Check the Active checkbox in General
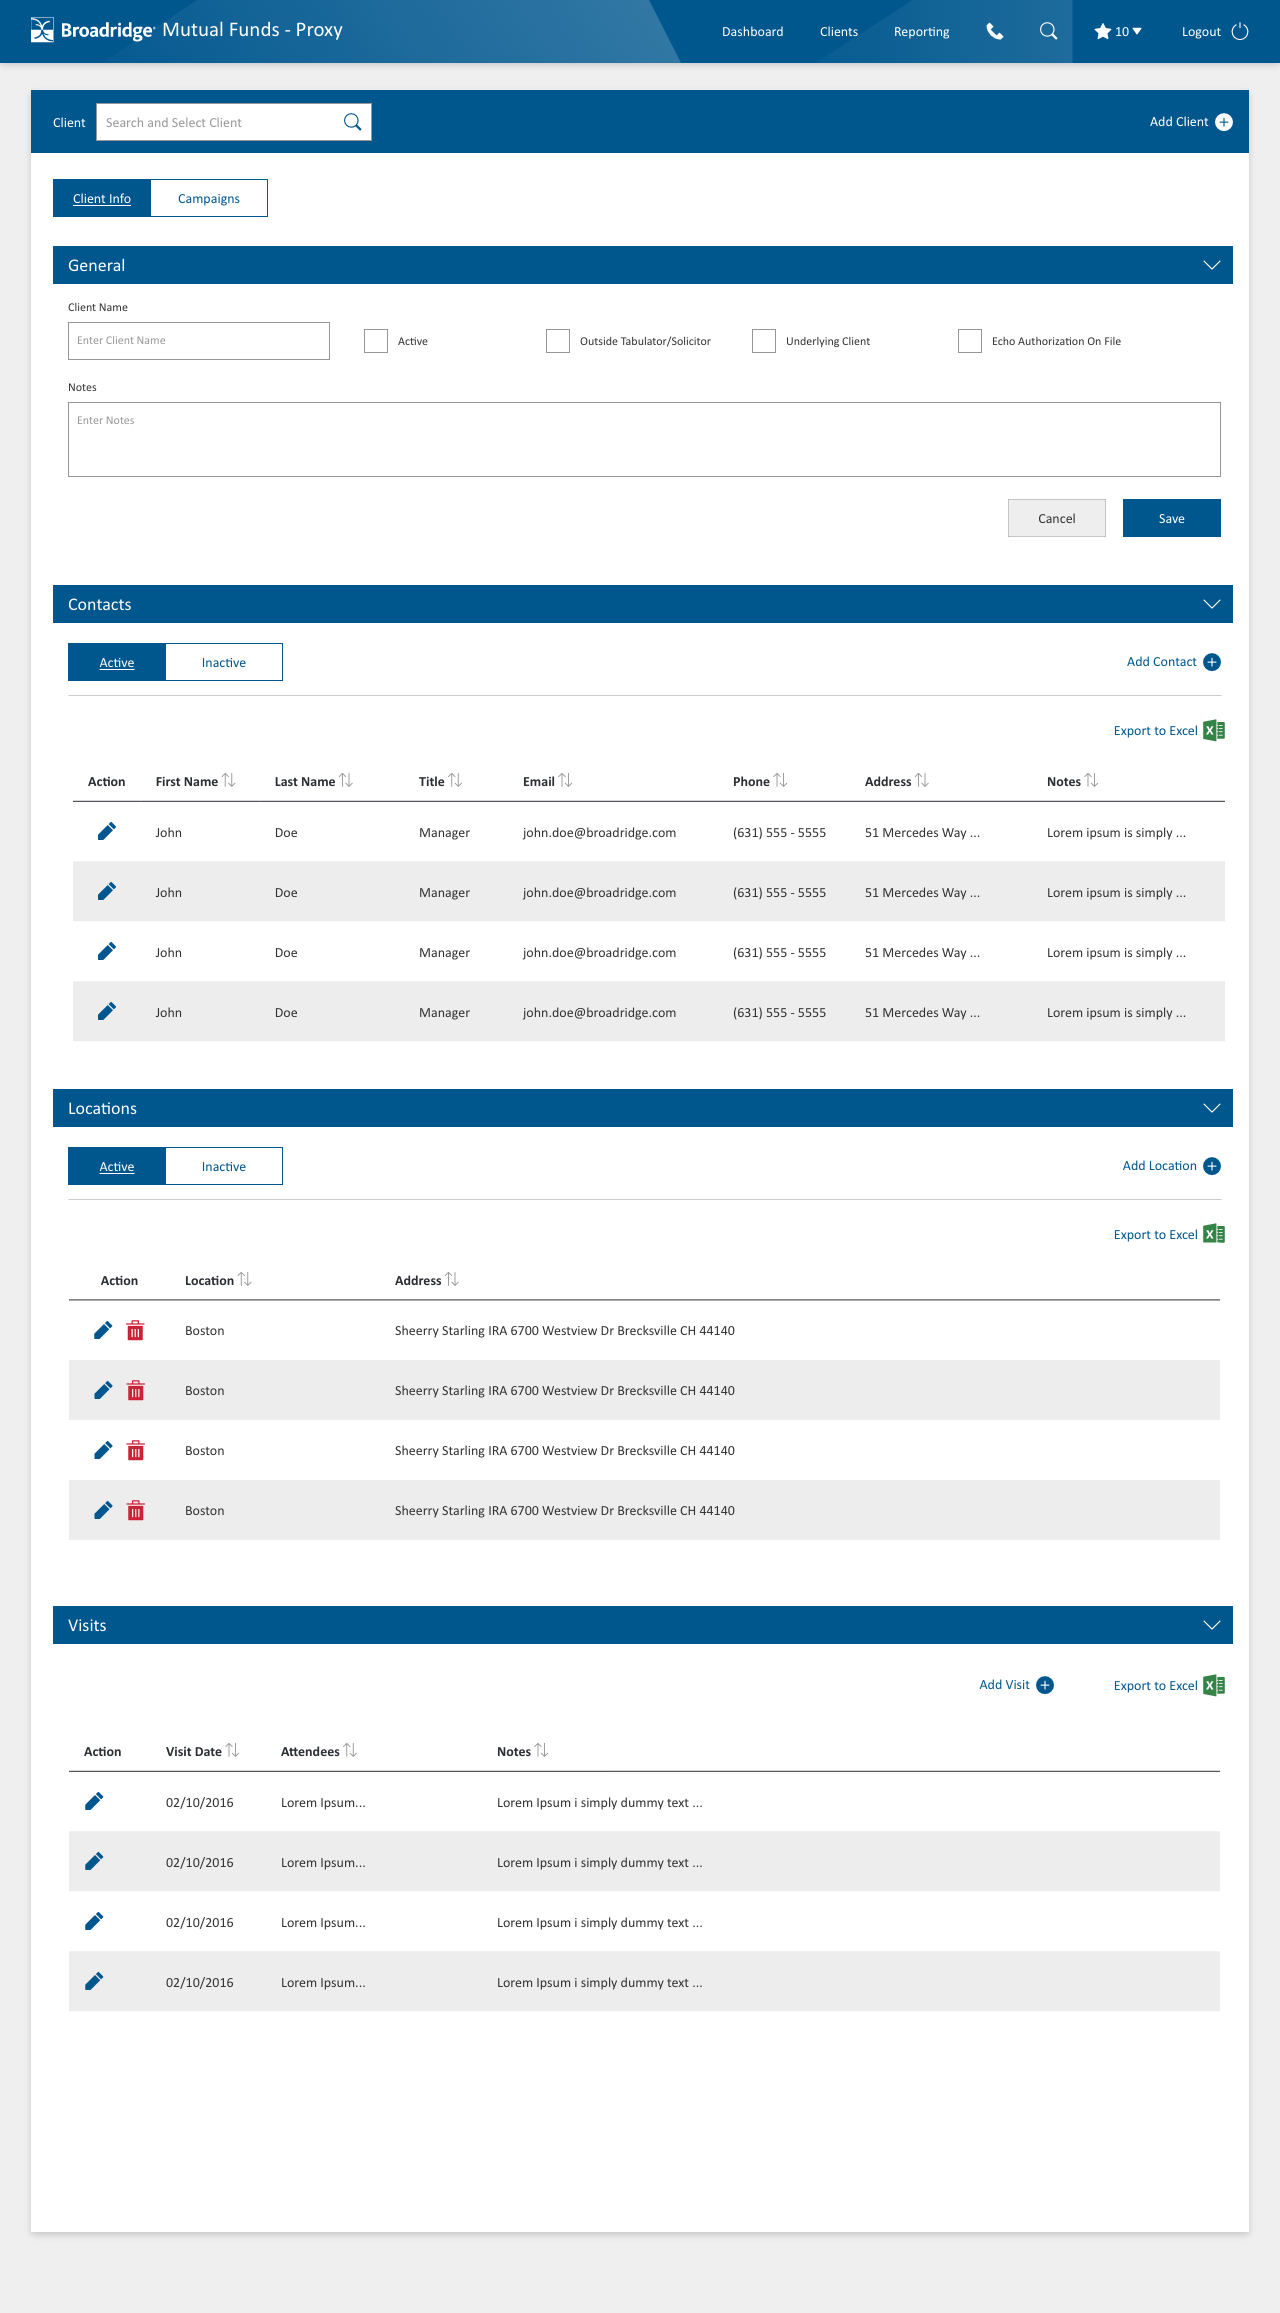The image size is (1280, 2313). (376, 341)
